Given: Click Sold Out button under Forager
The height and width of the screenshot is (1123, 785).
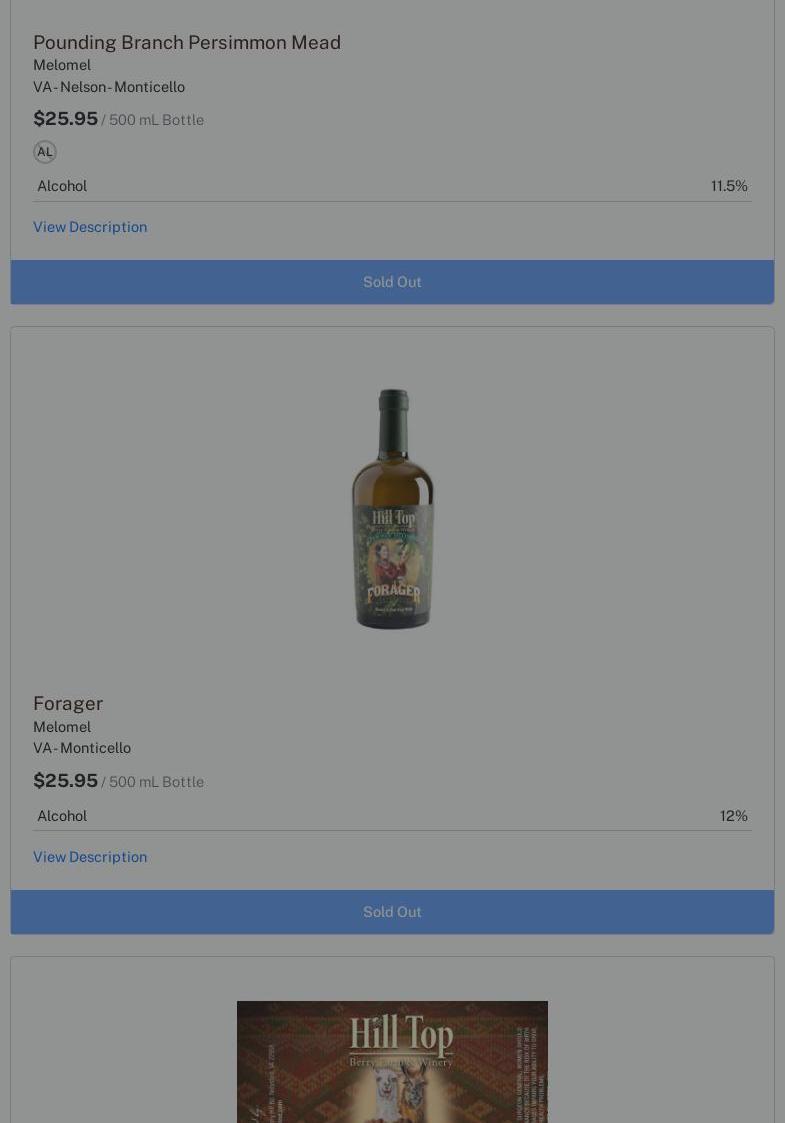Looking at the screenshot, I should click(x=392, y=912).
